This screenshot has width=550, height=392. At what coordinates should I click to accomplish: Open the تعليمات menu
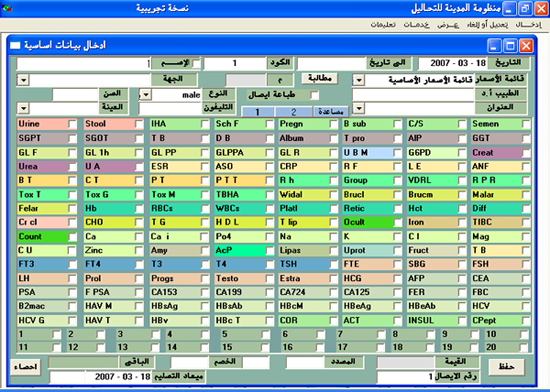[x=383, y=25]
